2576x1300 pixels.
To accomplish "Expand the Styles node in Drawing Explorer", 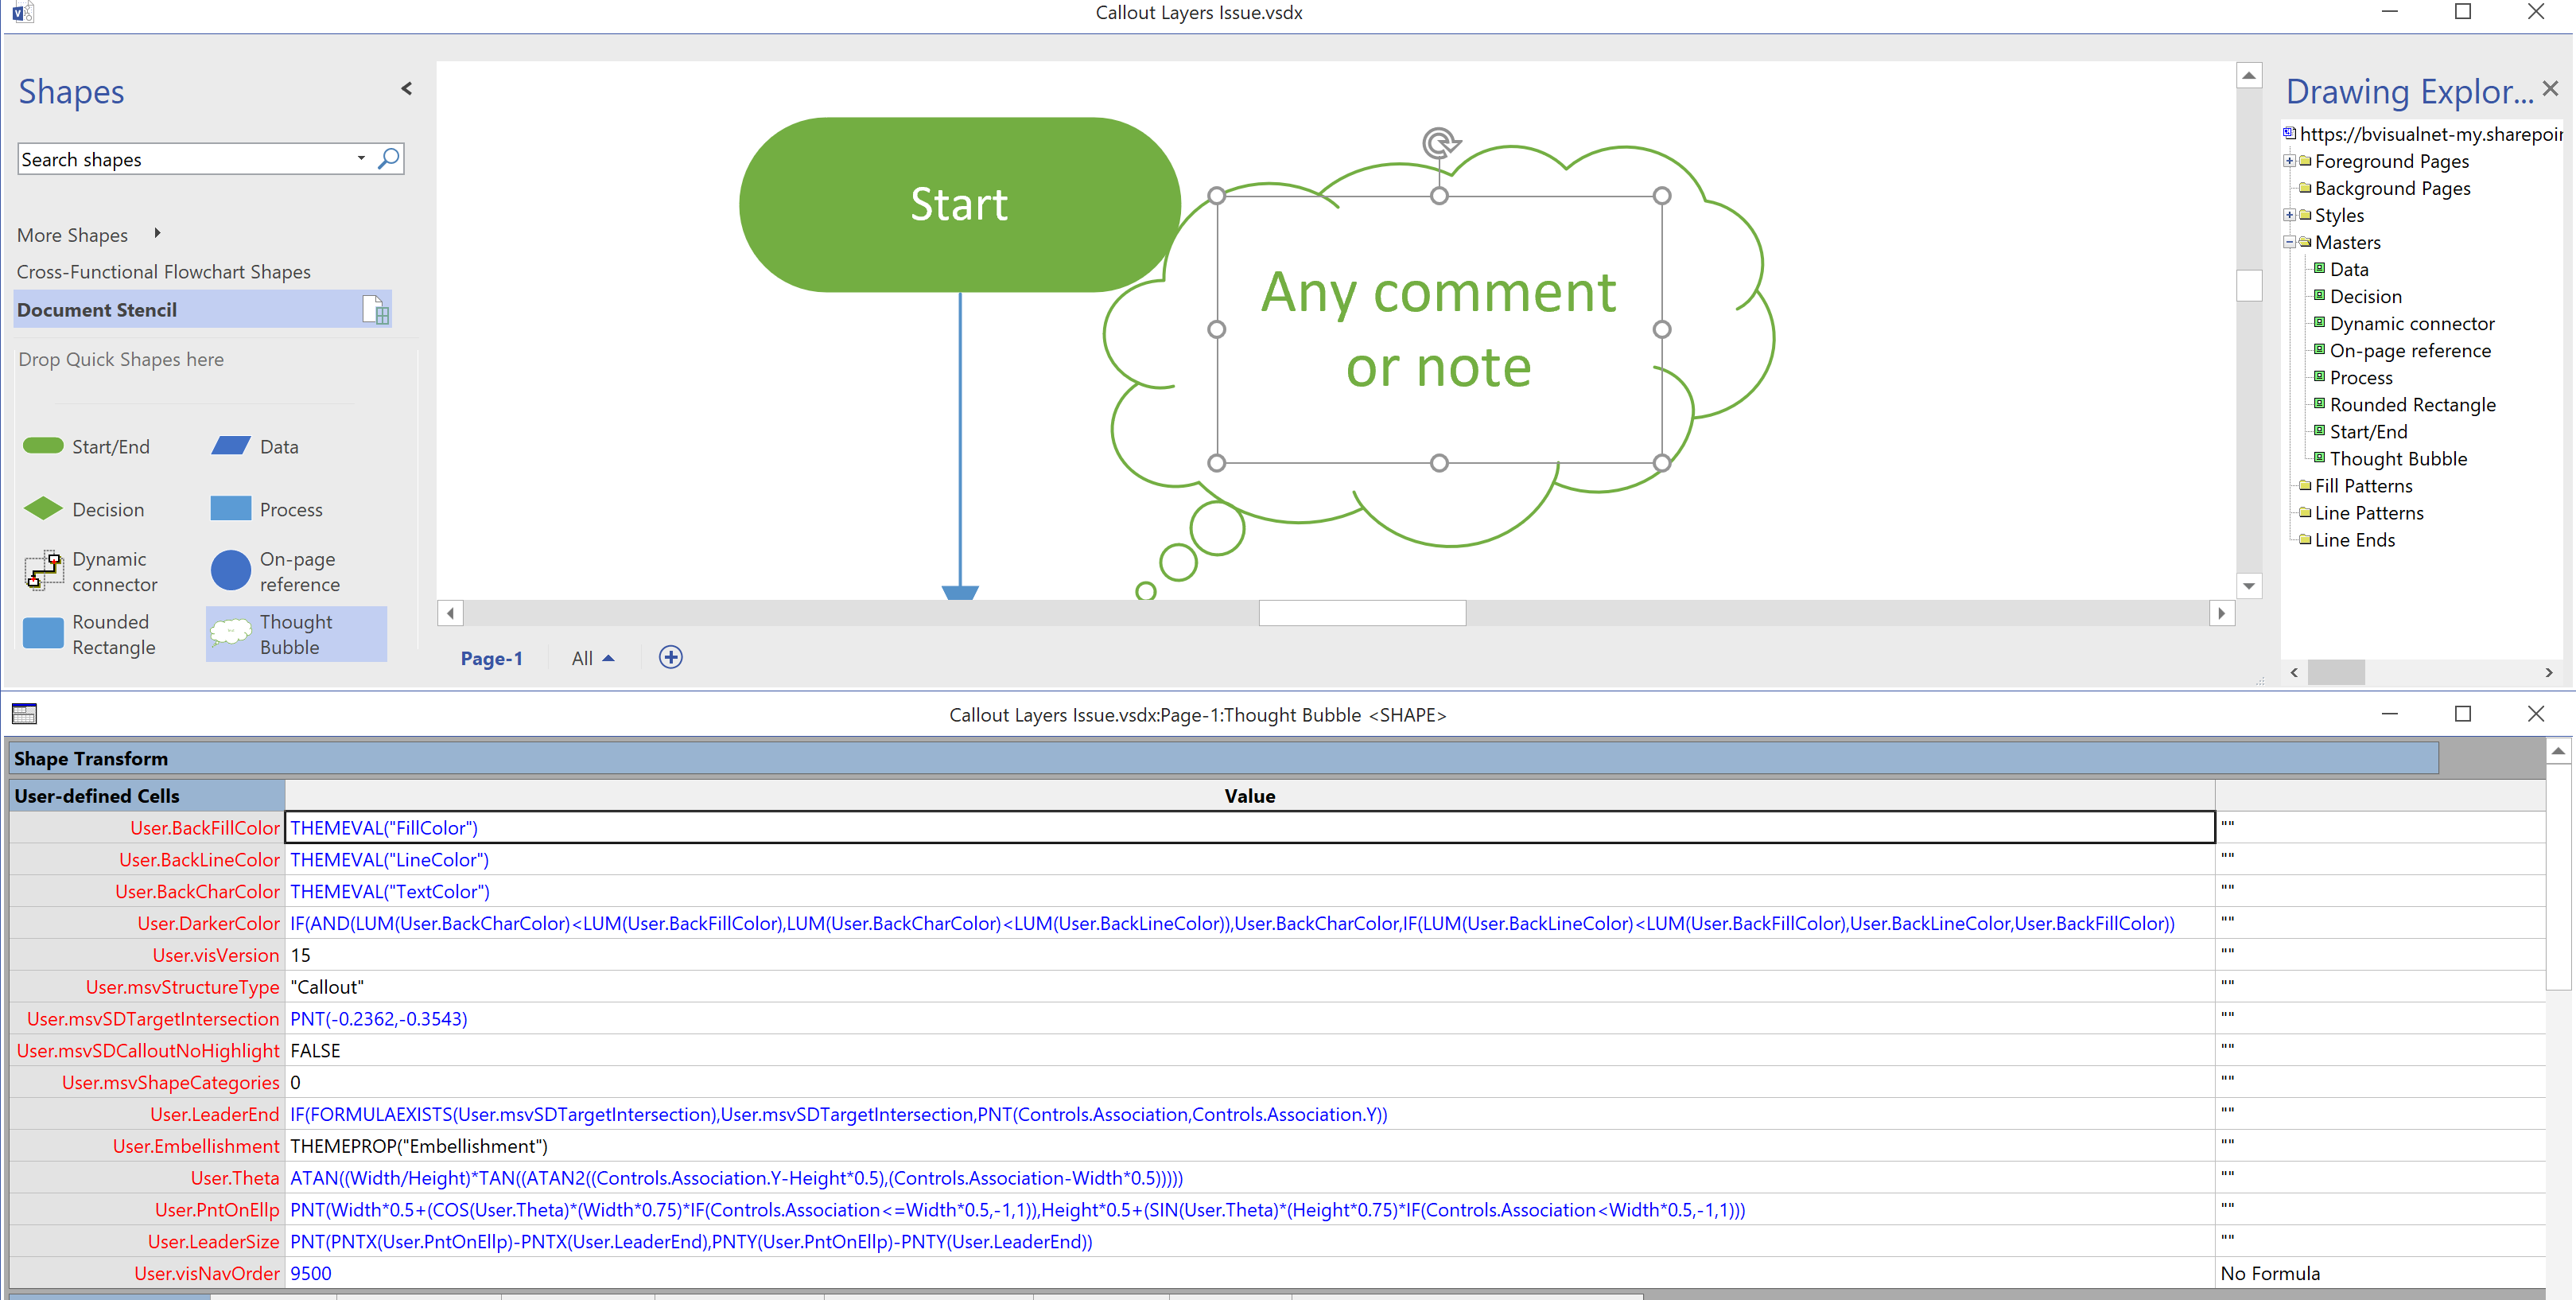I will 2291,214.
